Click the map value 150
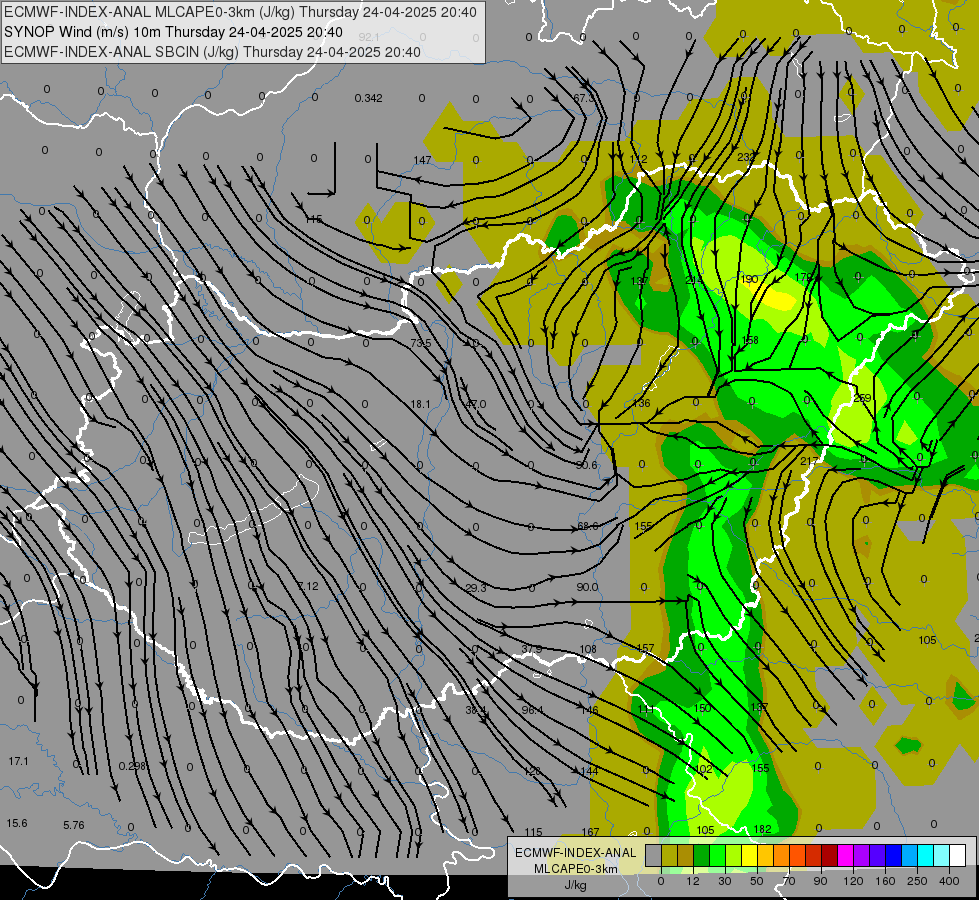This screenshot has height=900, width=979. pyautogui.click(x=702, y=708)
